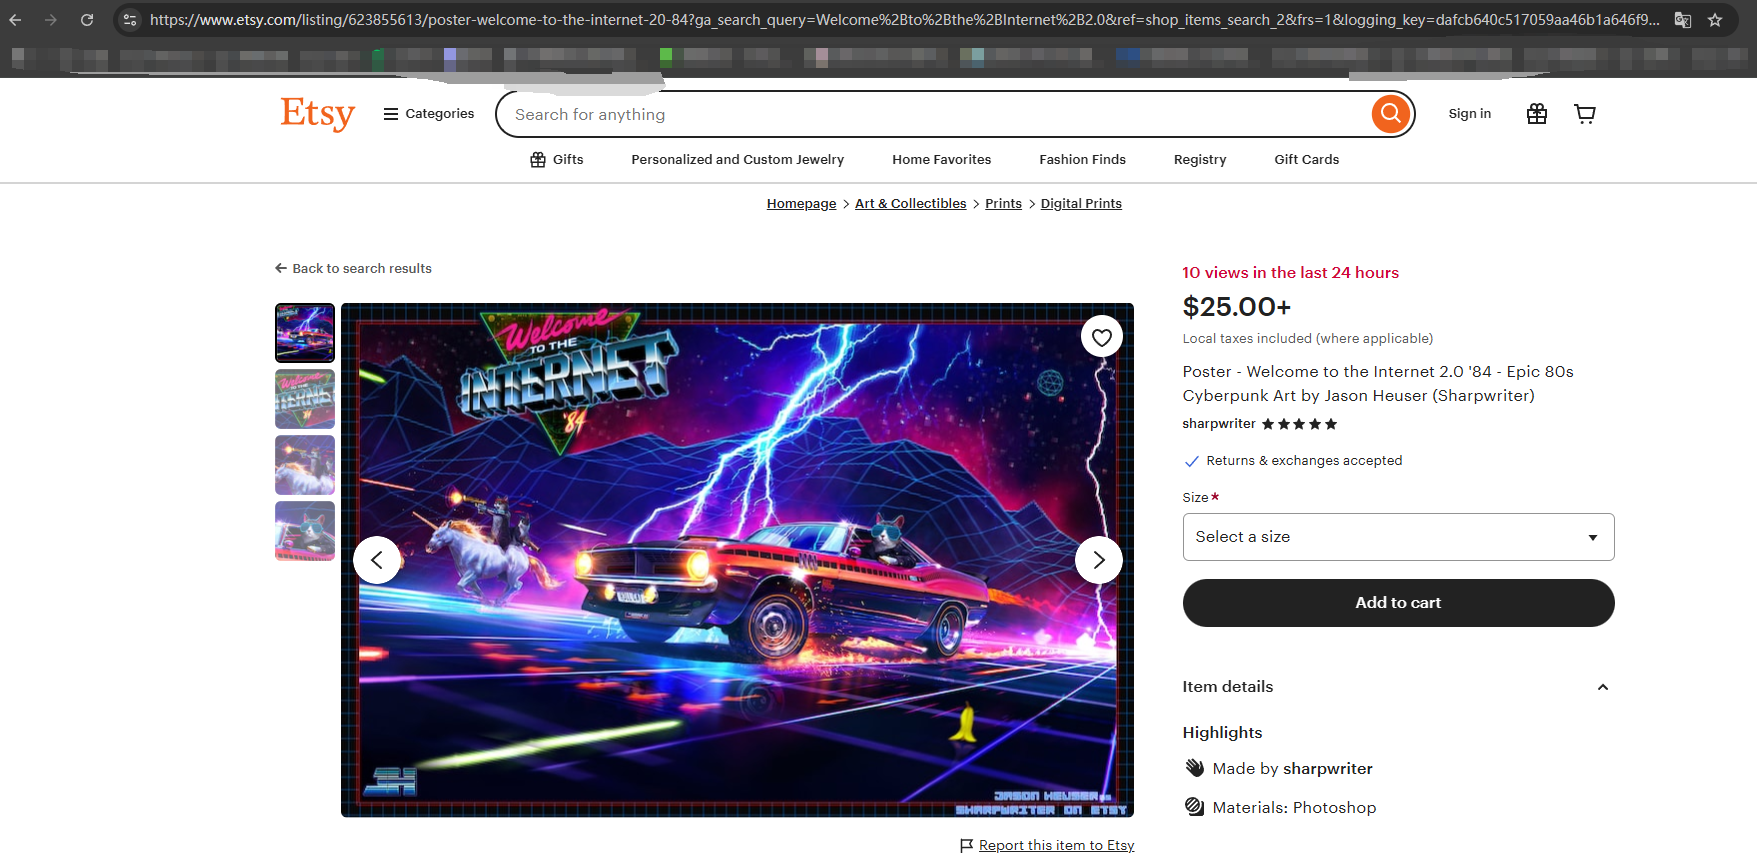The image size is (1757, 853).
Task: Open Gift Cards
Action: [x=1306, y=160]
